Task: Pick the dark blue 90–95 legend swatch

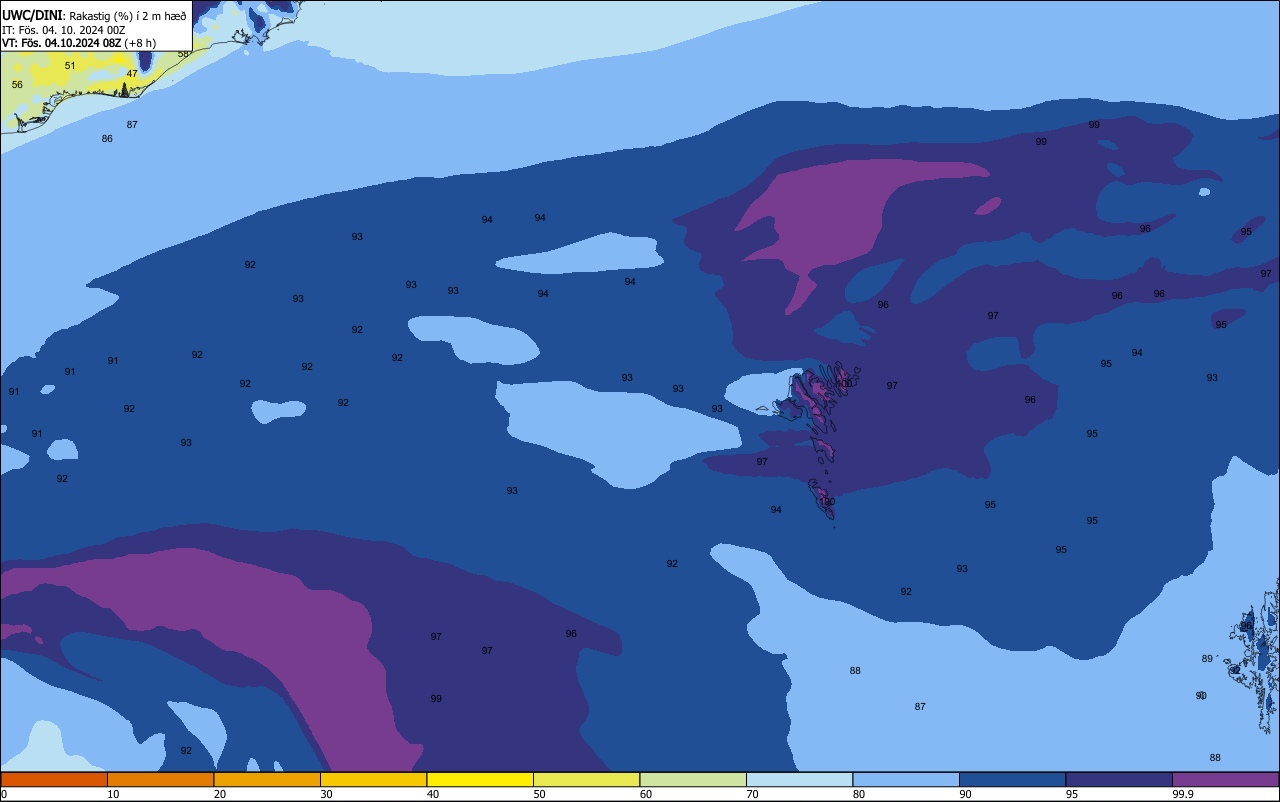Action: coord(1012,779)
